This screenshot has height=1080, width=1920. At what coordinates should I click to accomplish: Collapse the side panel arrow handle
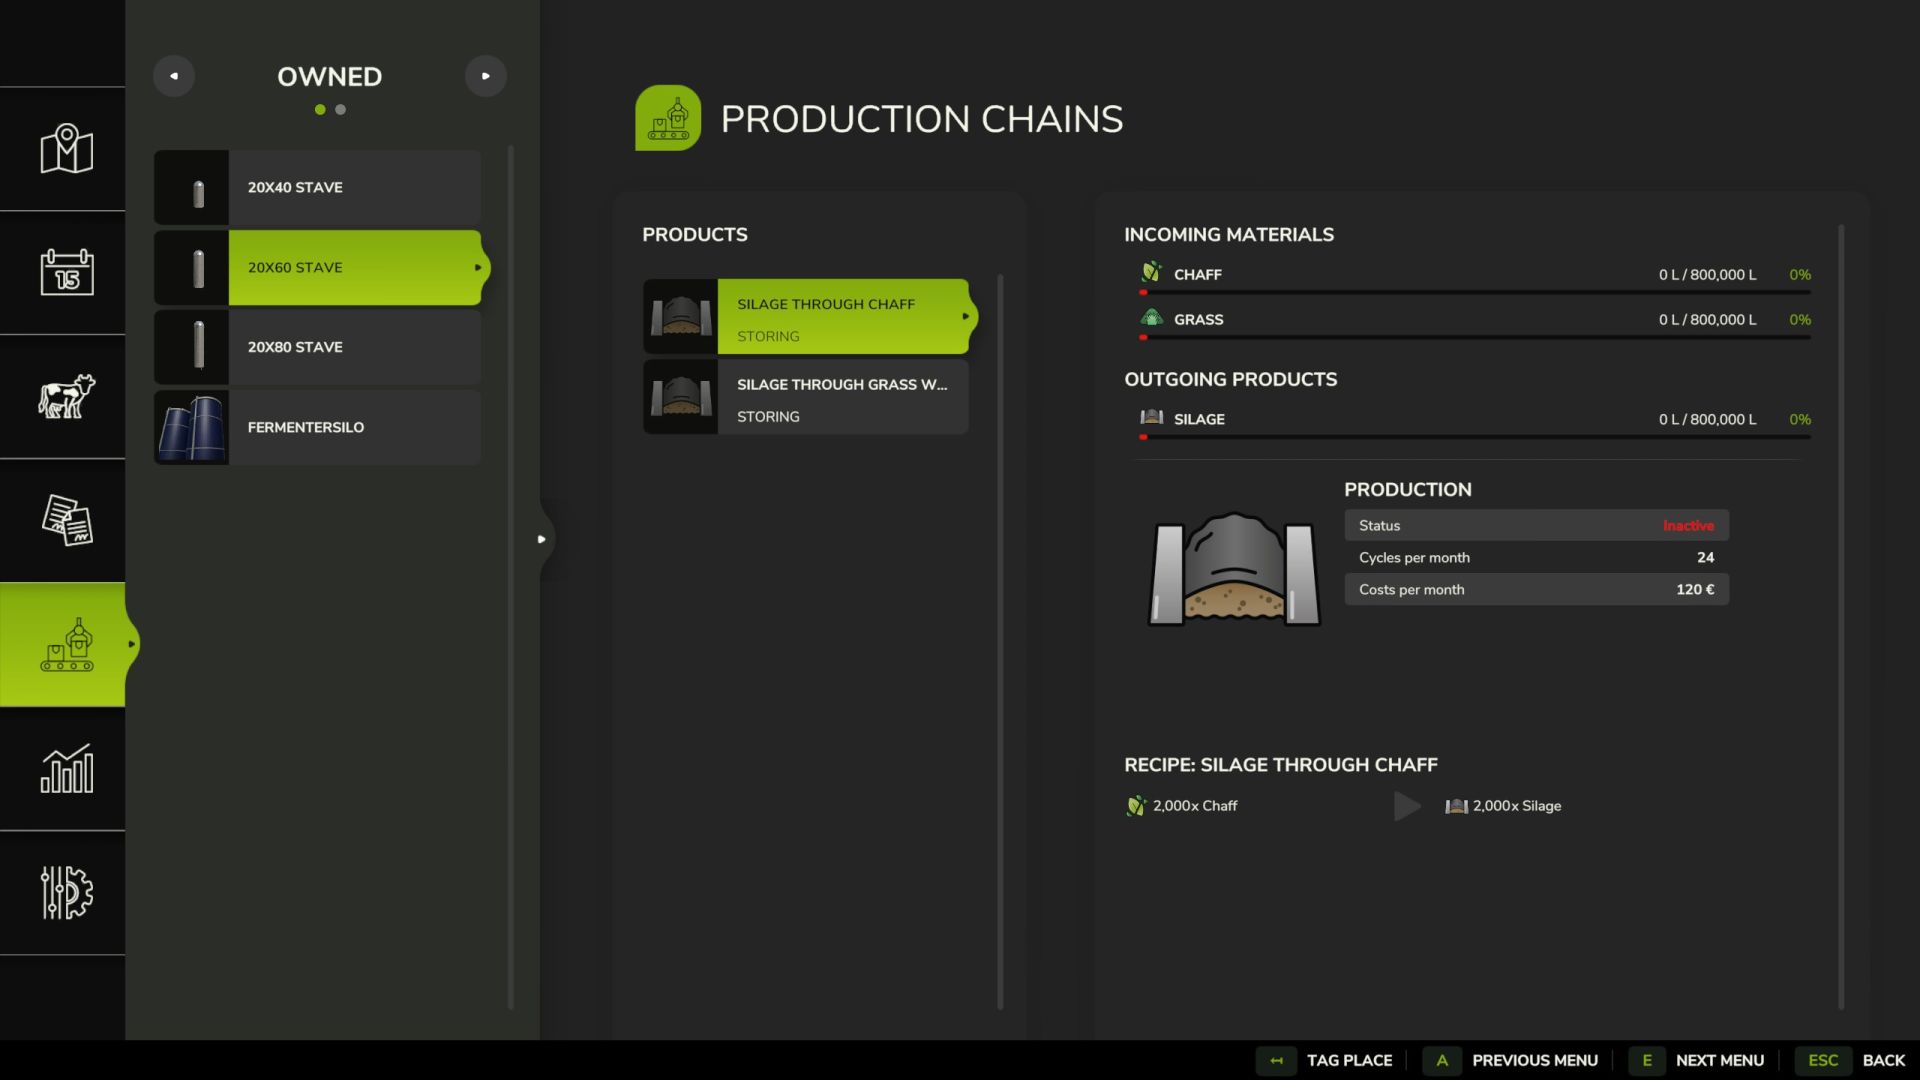(x=541, y=539)
